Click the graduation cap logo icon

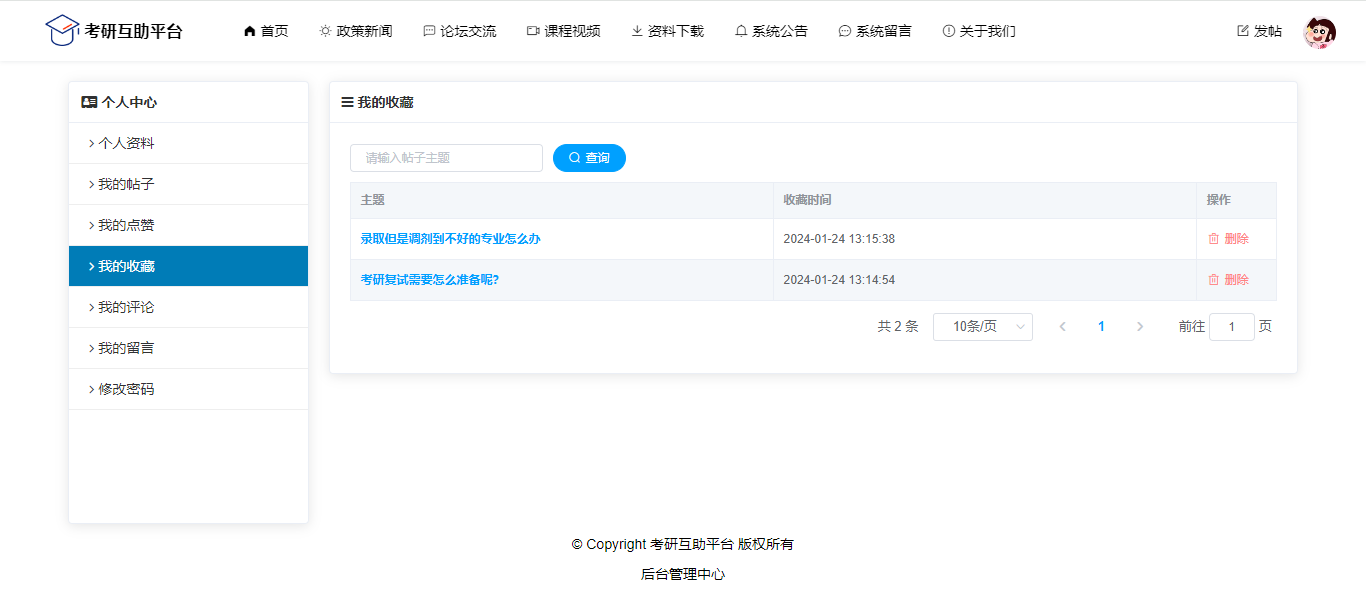[x=62, y=30]
